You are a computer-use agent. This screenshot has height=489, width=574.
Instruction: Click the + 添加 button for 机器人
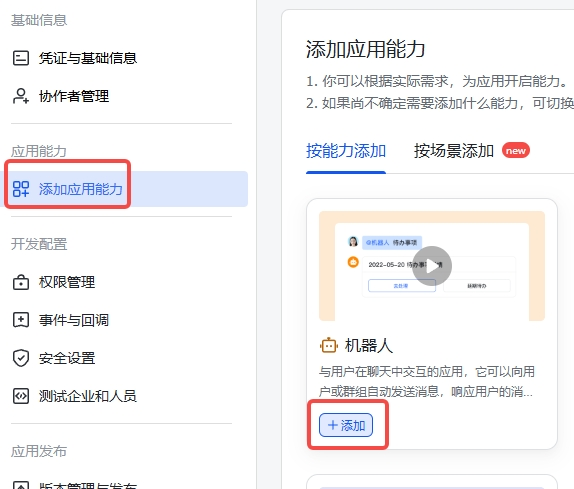tap(346, 425)
